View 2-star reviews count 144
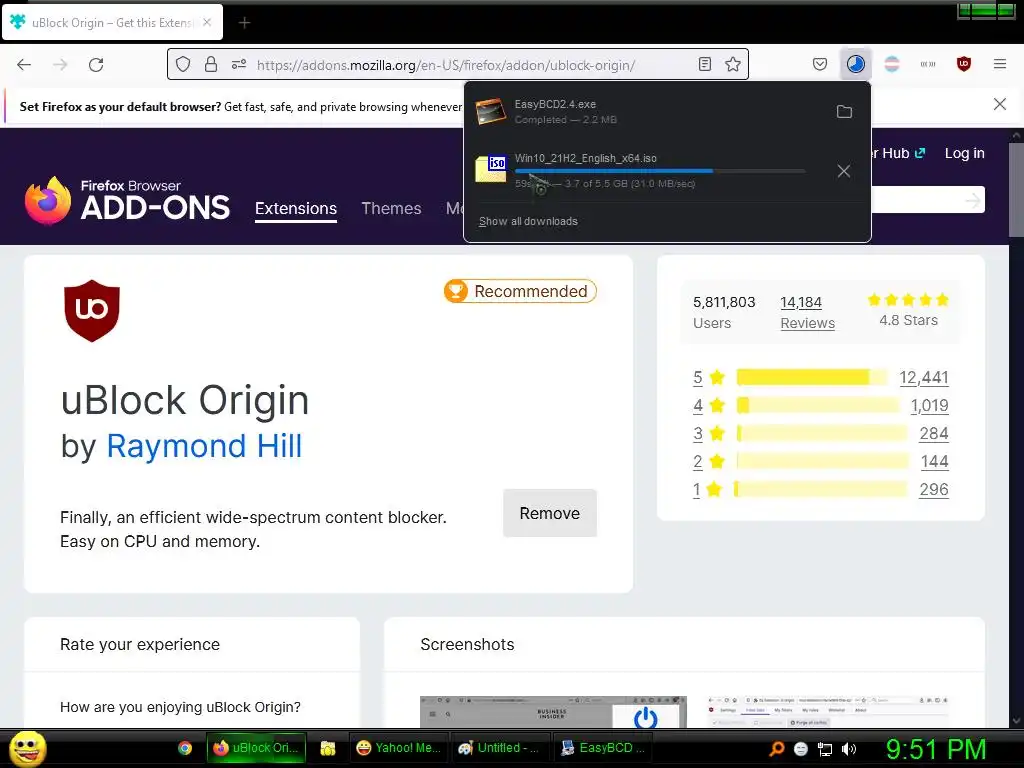Screen dimensions: 1024x768 935,462
